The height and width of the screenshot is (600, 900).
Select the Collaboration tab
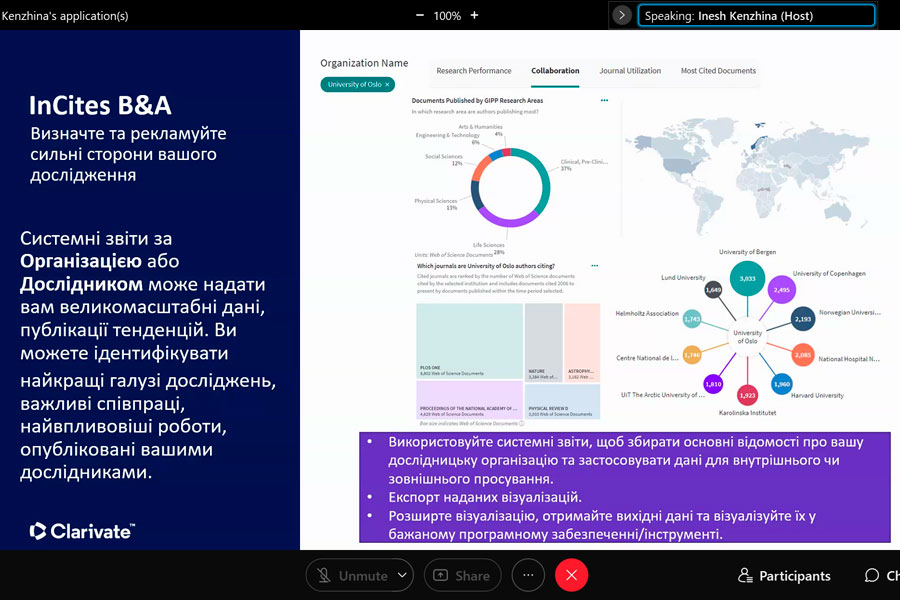[x=555, y=71]
